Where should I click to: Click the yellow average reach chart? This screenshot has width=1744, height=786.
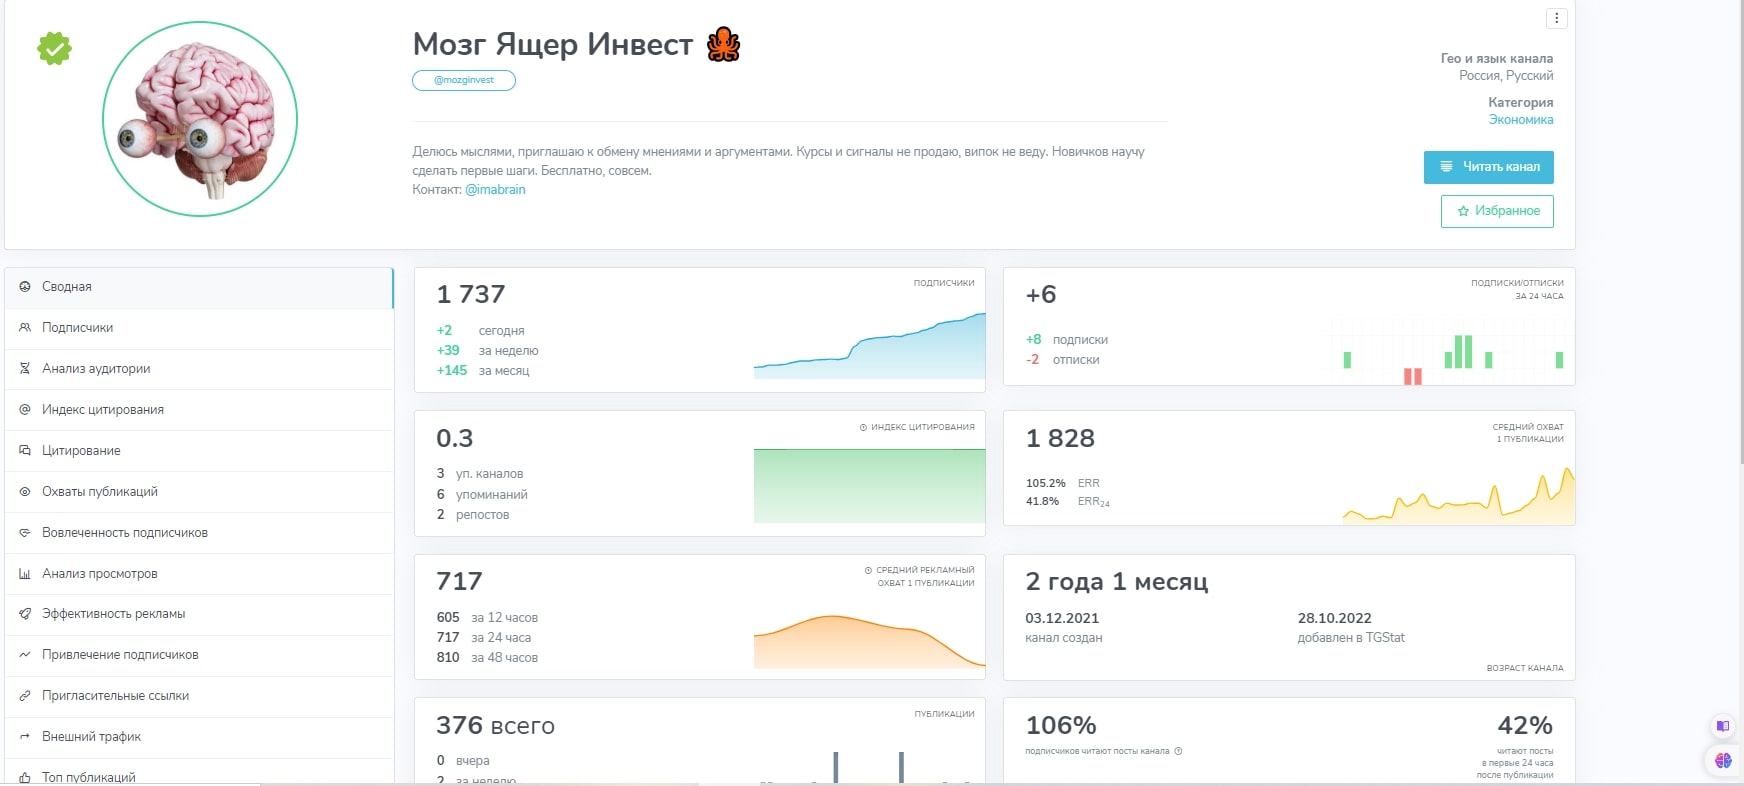(x=1458, y=496)
